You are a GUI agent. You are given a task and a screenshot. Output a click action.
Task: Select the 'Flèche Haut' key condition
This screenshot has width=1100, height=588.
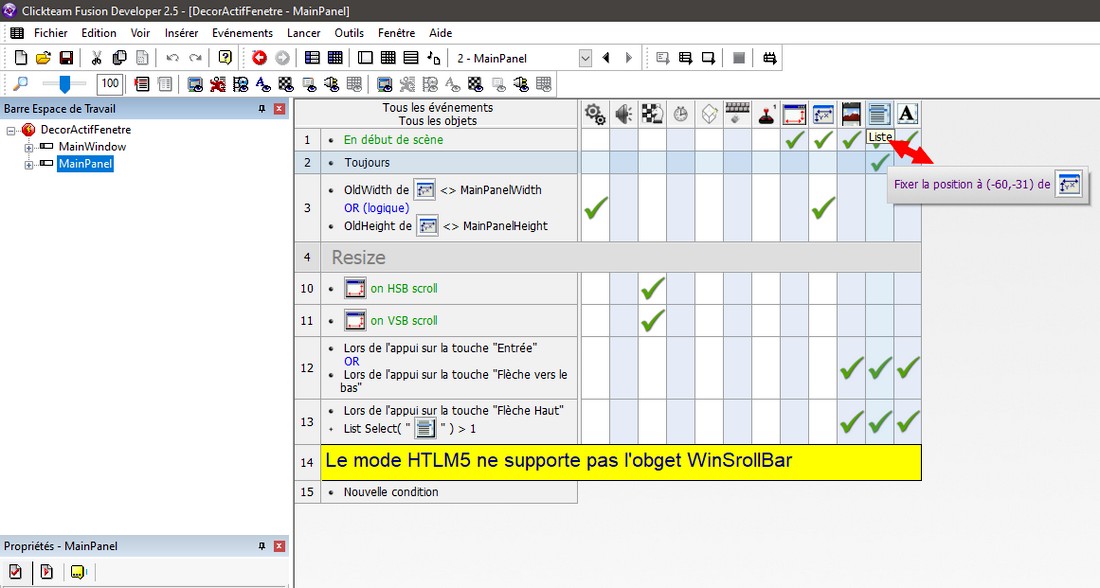point(453,410)
